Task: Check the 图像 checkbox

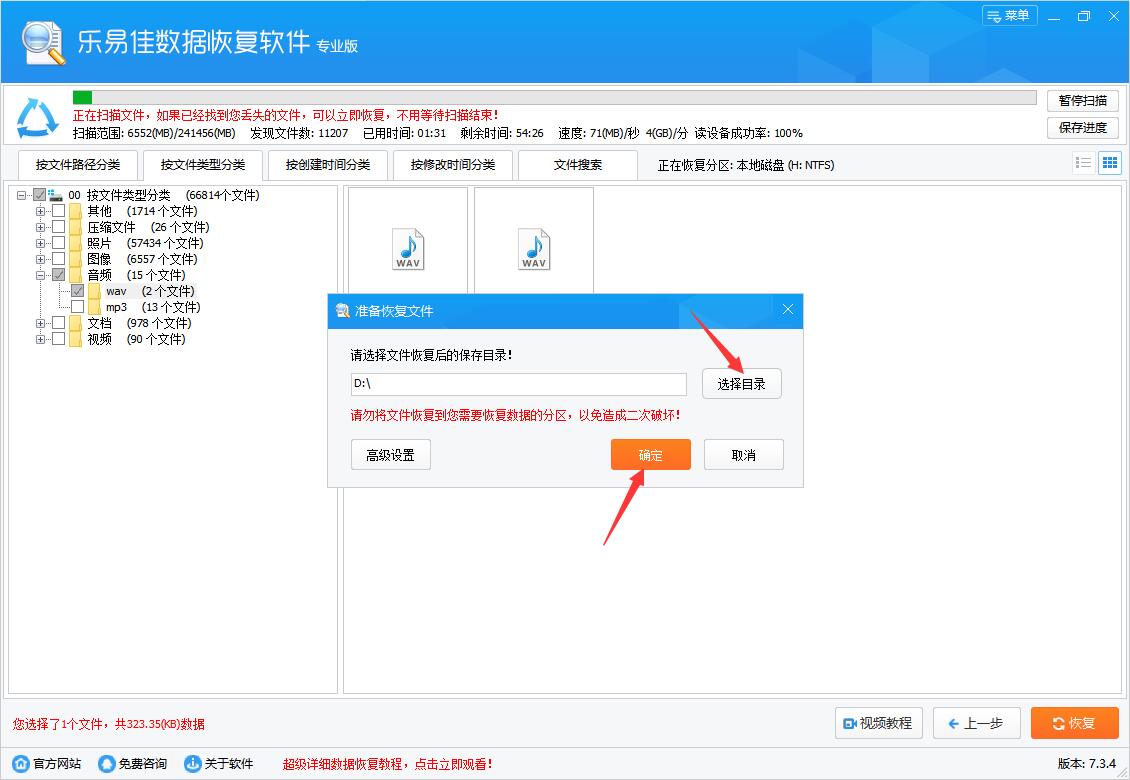Action: click(58, 259)
